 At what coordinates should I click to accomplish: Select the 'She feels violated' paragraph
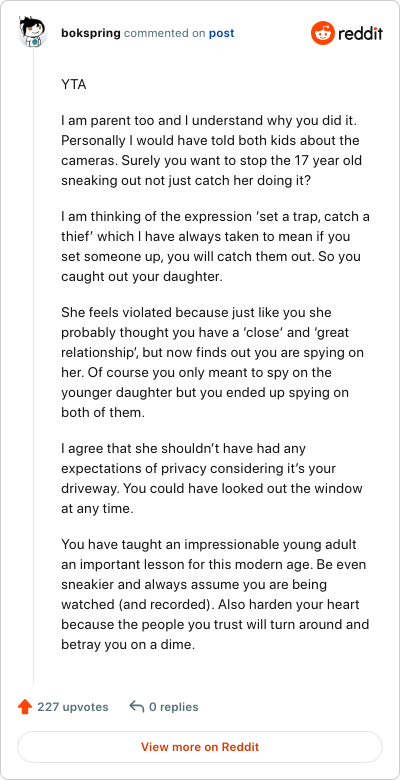tap(212, 362)
